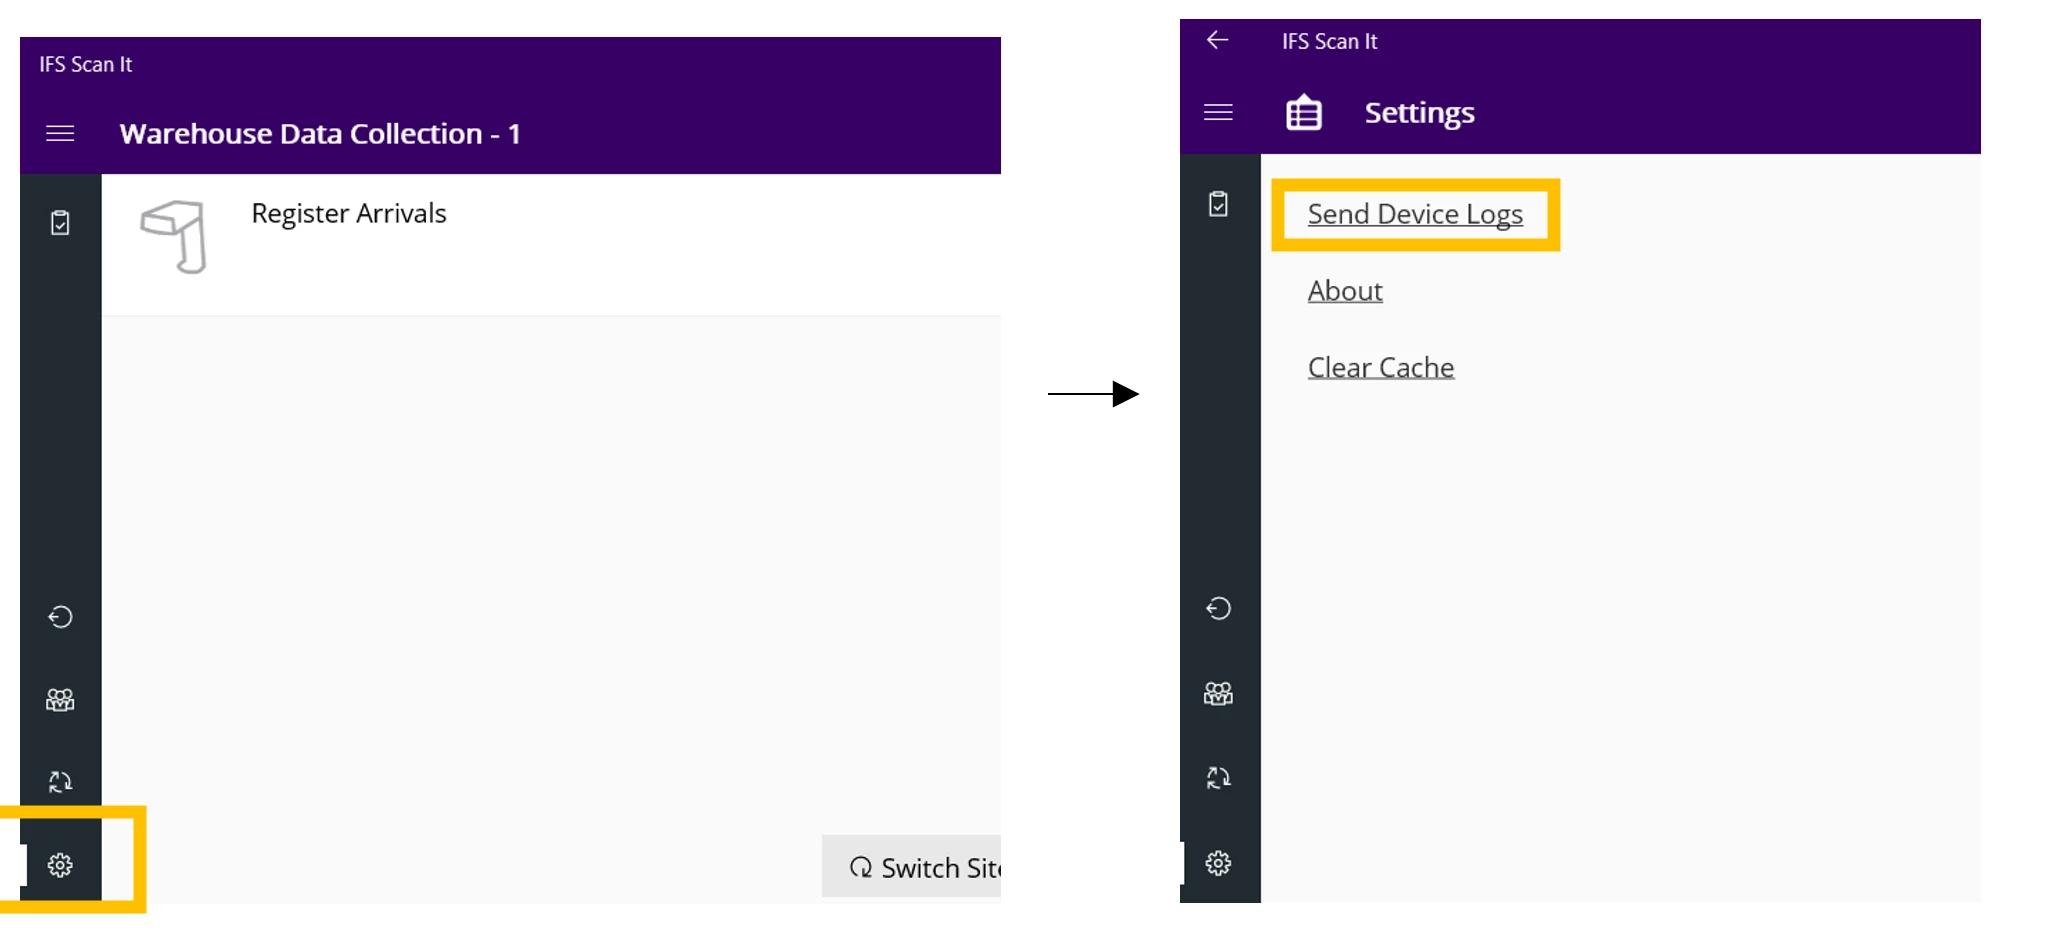Open users group icon in Settings screen sidebar
The image size is (2065, 937).
pyautogui.click(x=1218, y=693)
